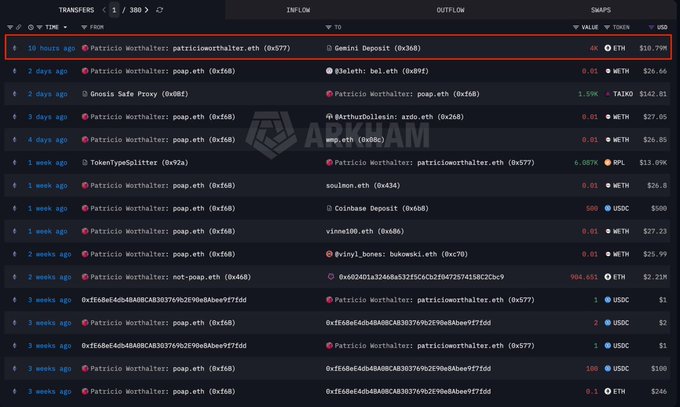Open @ArthurDollesin: ardo.eth (0x268) address
Viewport: 680px width, 407px height.
pos(399,117)
